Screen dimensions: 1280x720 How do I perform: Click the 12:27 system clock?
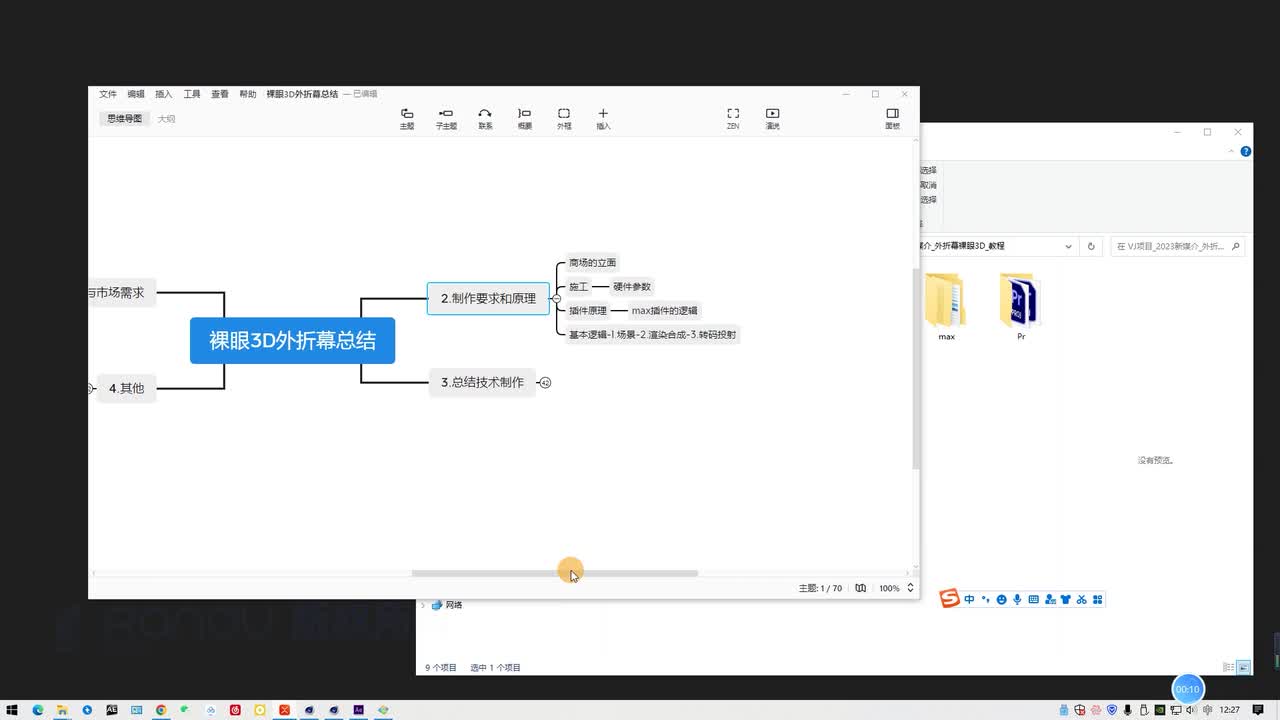click(1230, 710)
